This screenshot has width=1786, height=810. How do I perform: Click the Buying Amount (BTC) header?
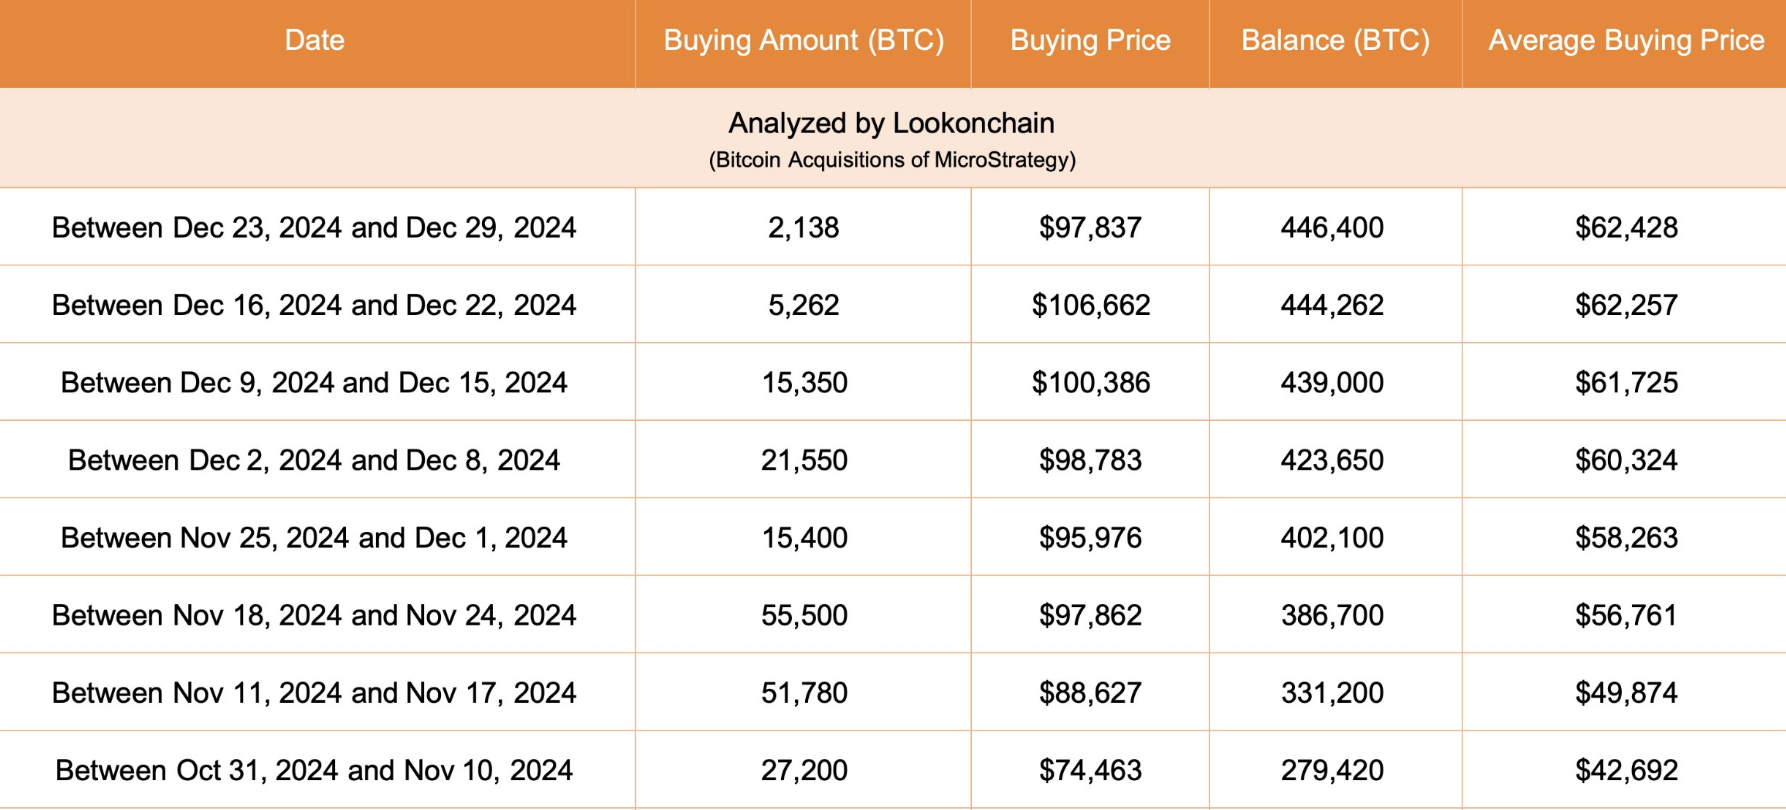803,40
